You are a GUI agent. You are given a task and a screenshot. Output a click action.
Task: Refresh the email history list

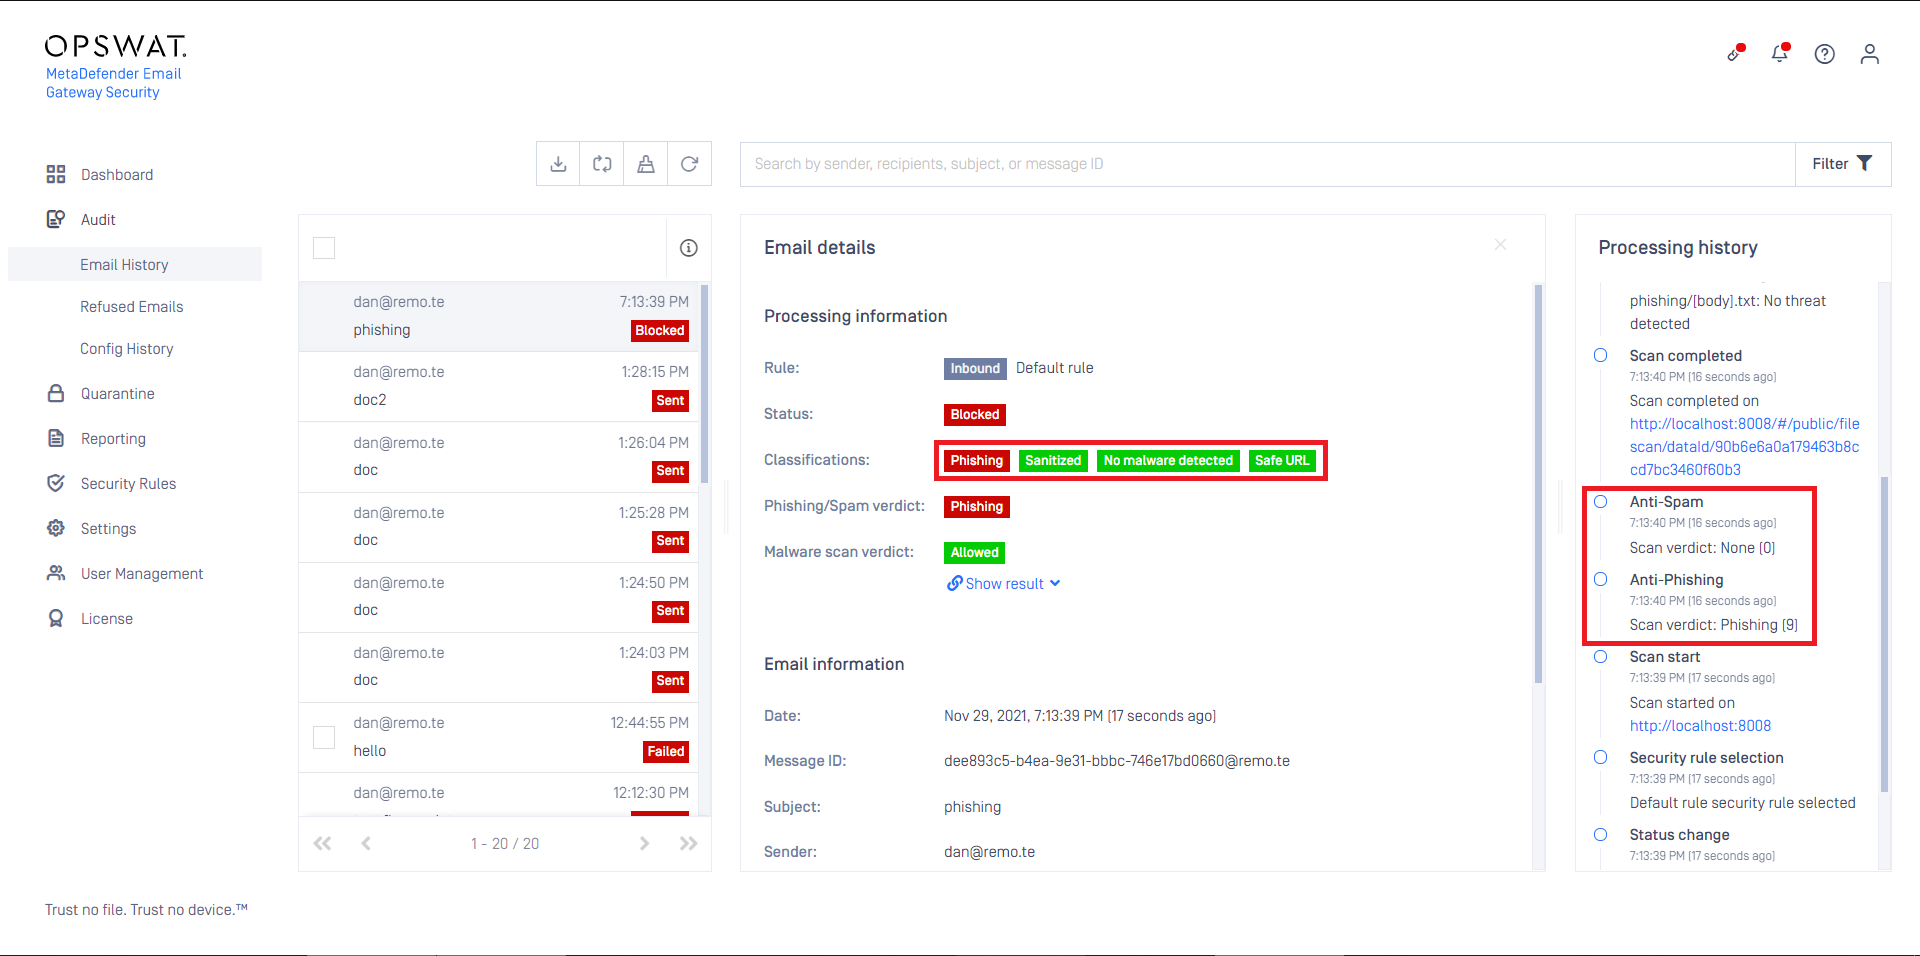[689, 164]
